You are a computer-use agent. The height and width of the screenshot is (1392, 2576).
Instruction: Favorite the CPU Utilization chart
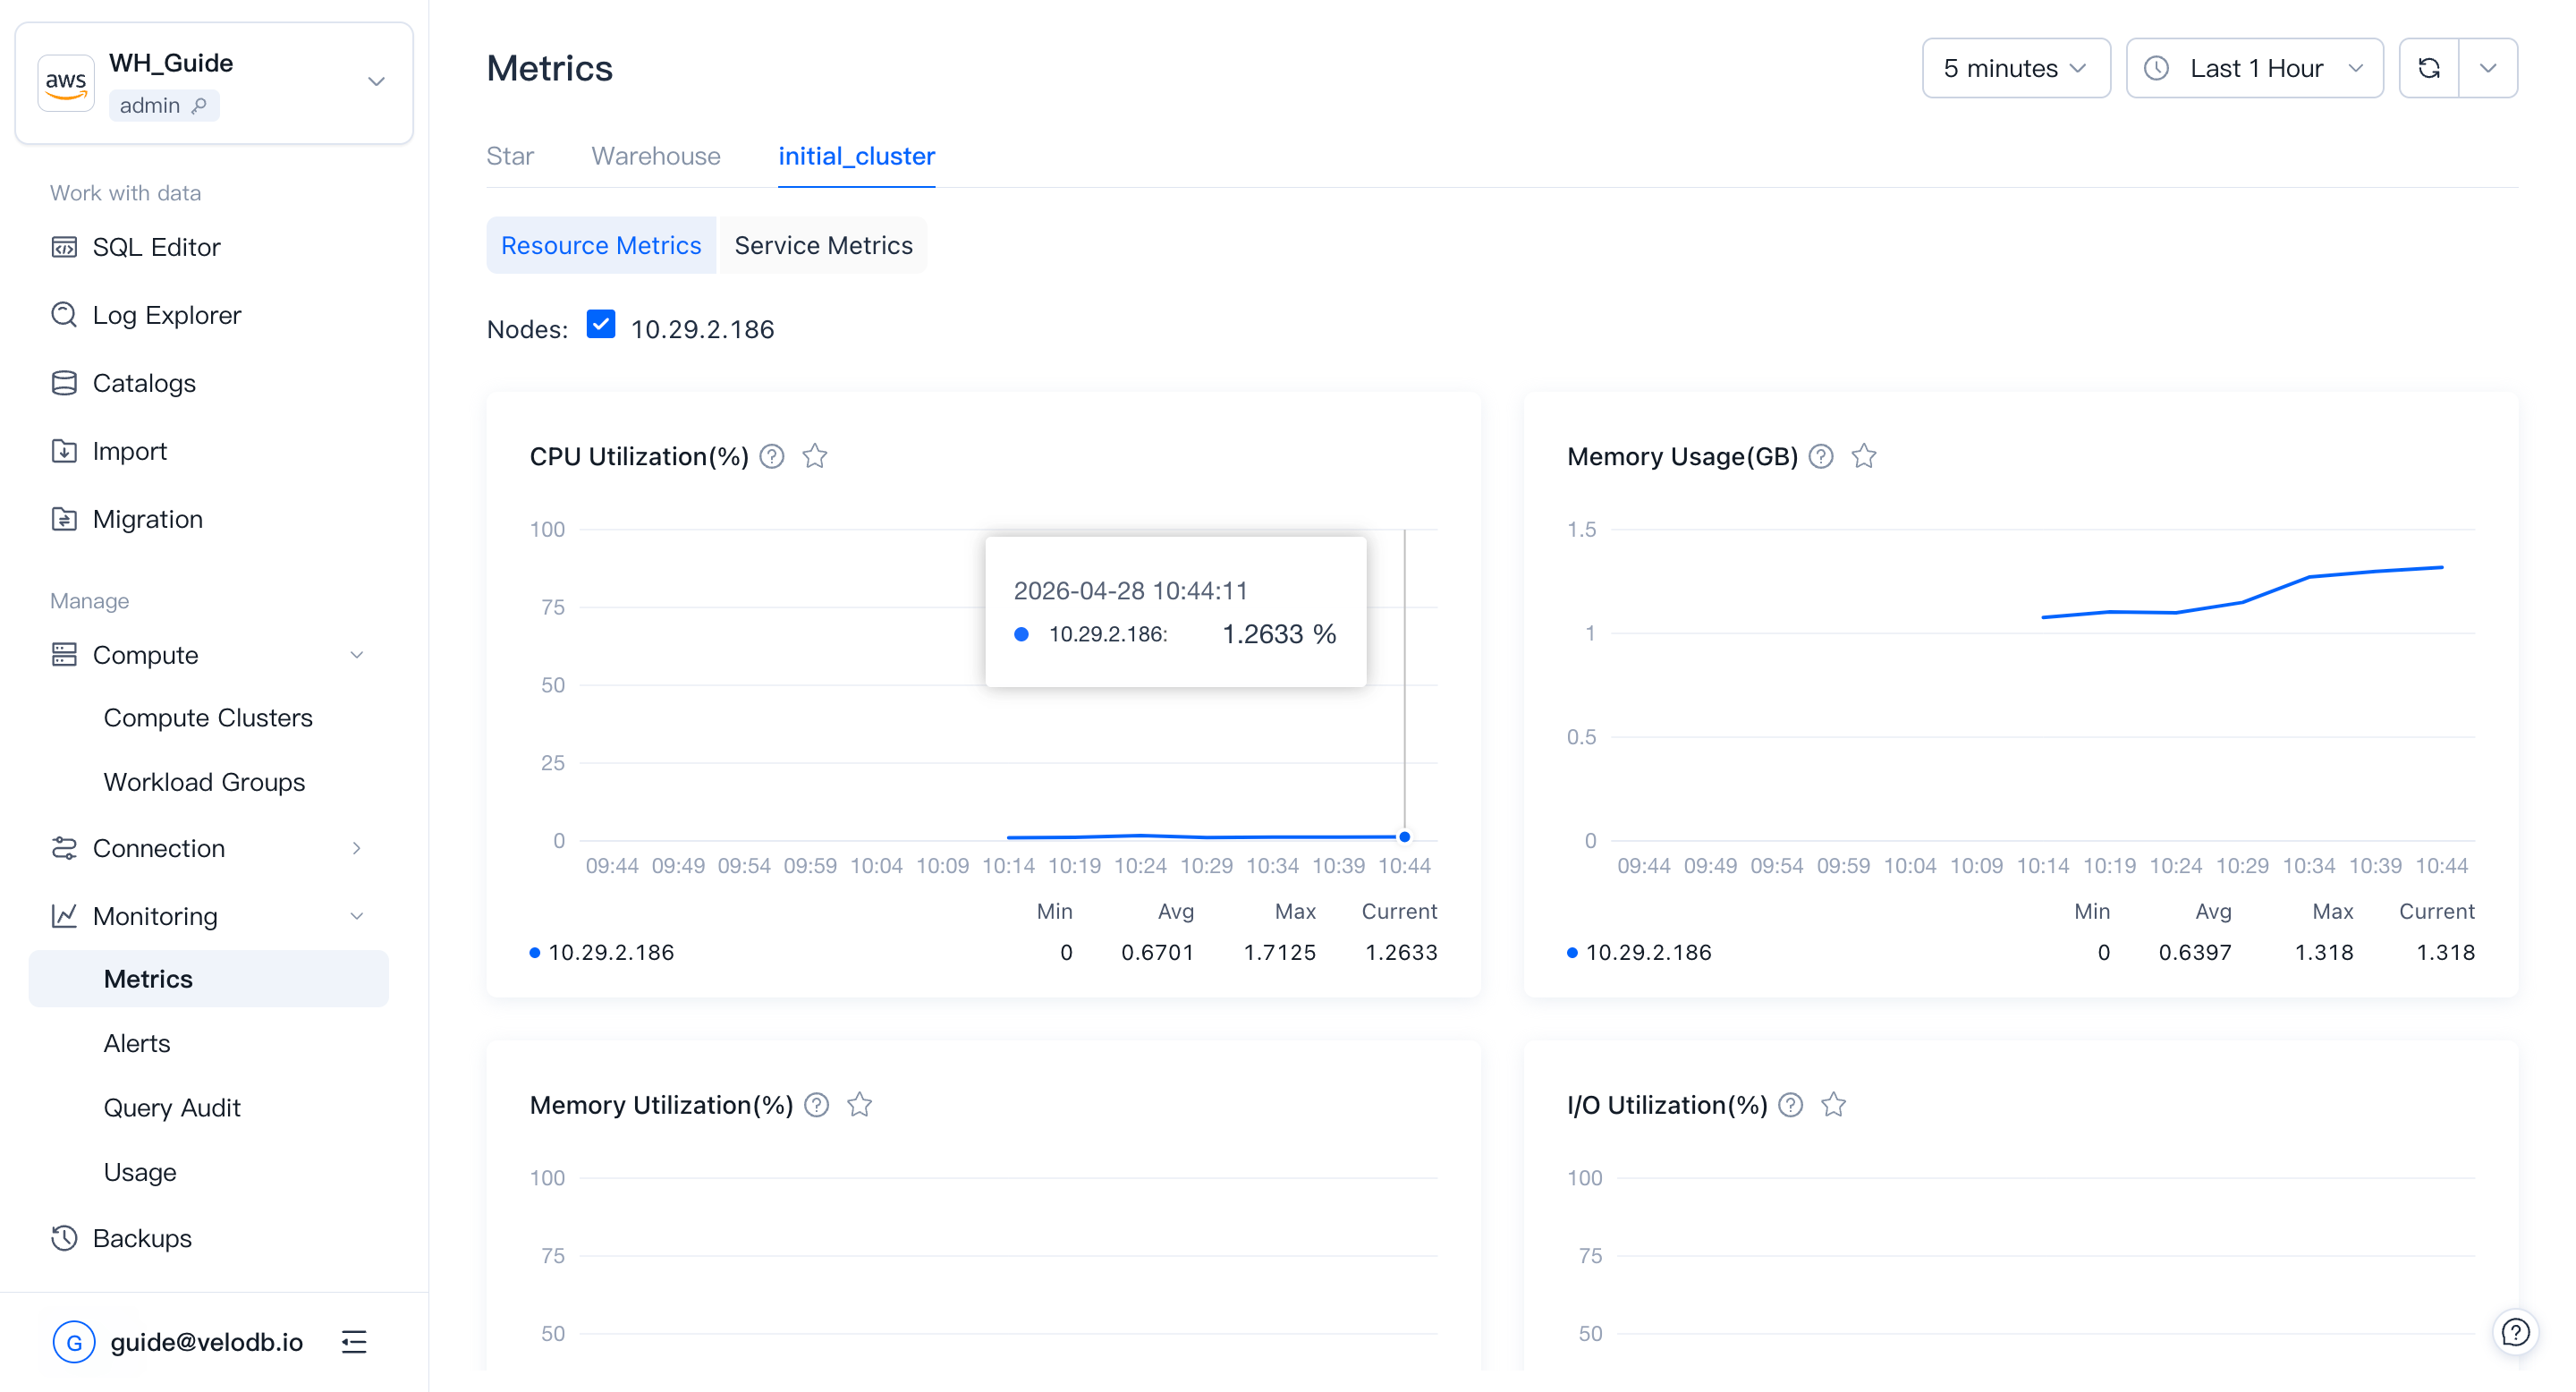coord(815,457)
